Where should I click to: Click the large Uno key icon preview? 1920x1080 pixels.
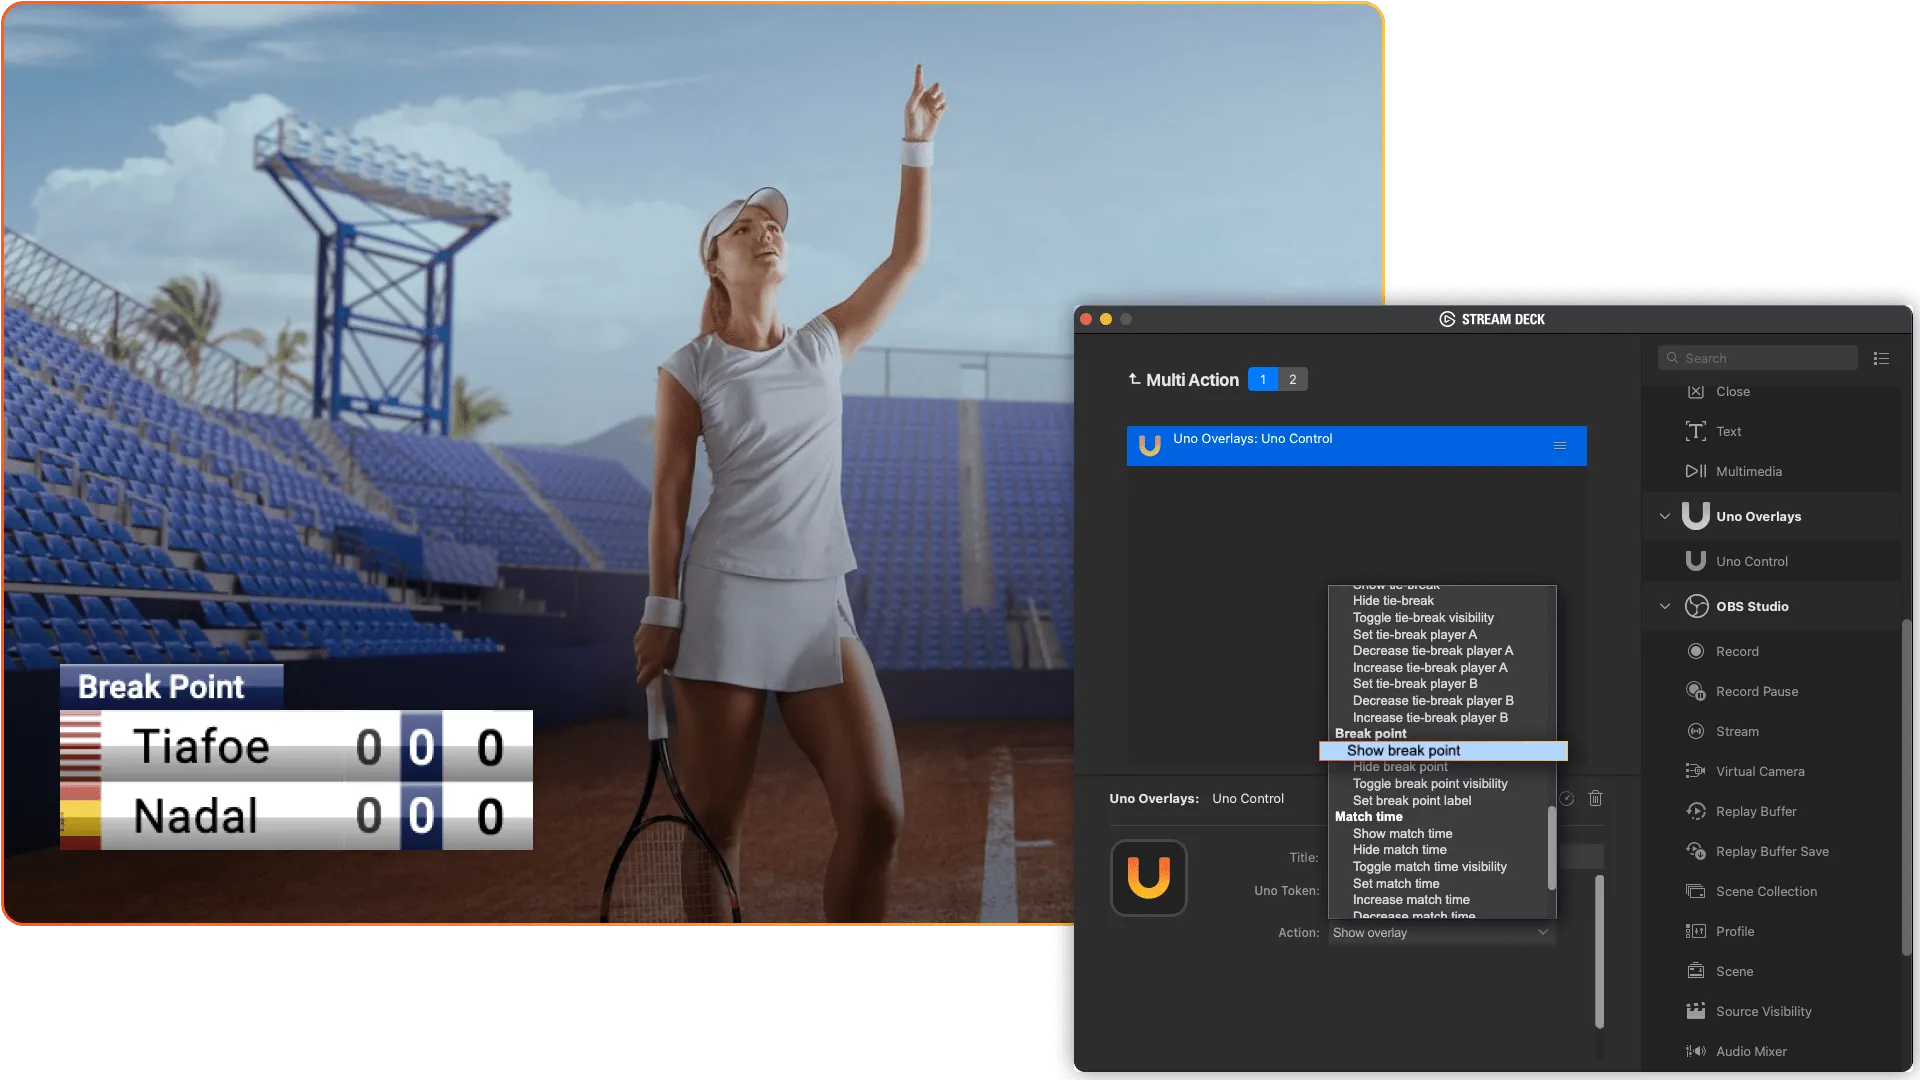tap(1149, 877)
